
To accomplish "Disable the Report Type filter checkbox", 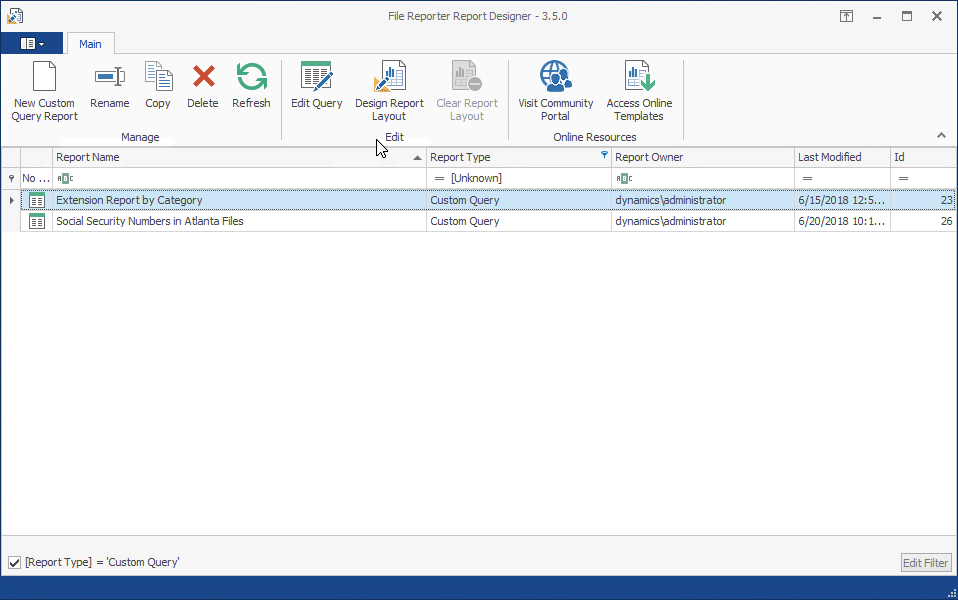I will 14,563.
